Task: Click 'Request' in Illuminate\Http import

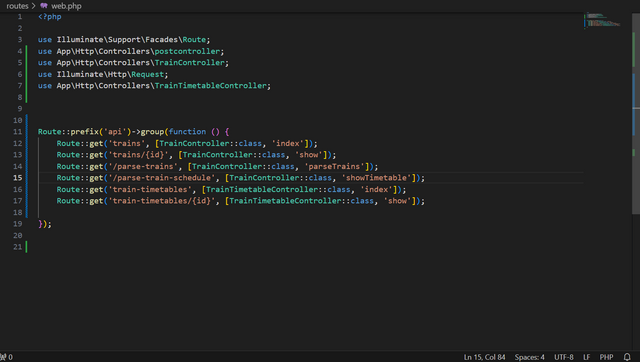Action: coord(147,74)
